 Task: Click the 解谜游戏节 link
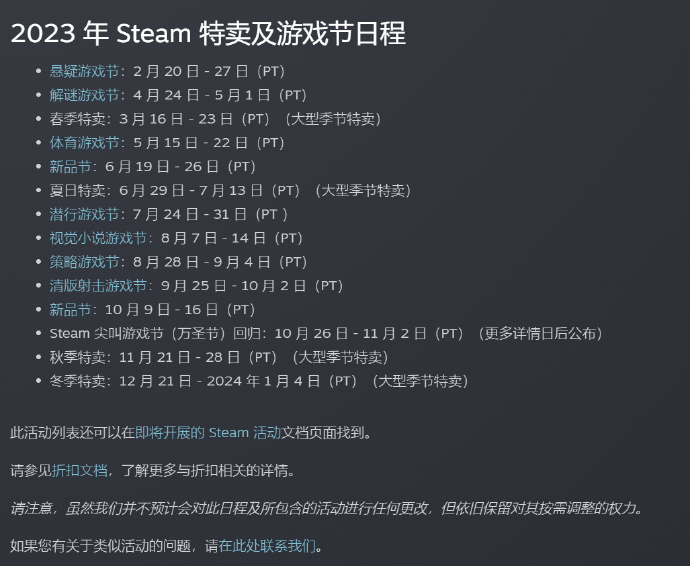point(84,95)
